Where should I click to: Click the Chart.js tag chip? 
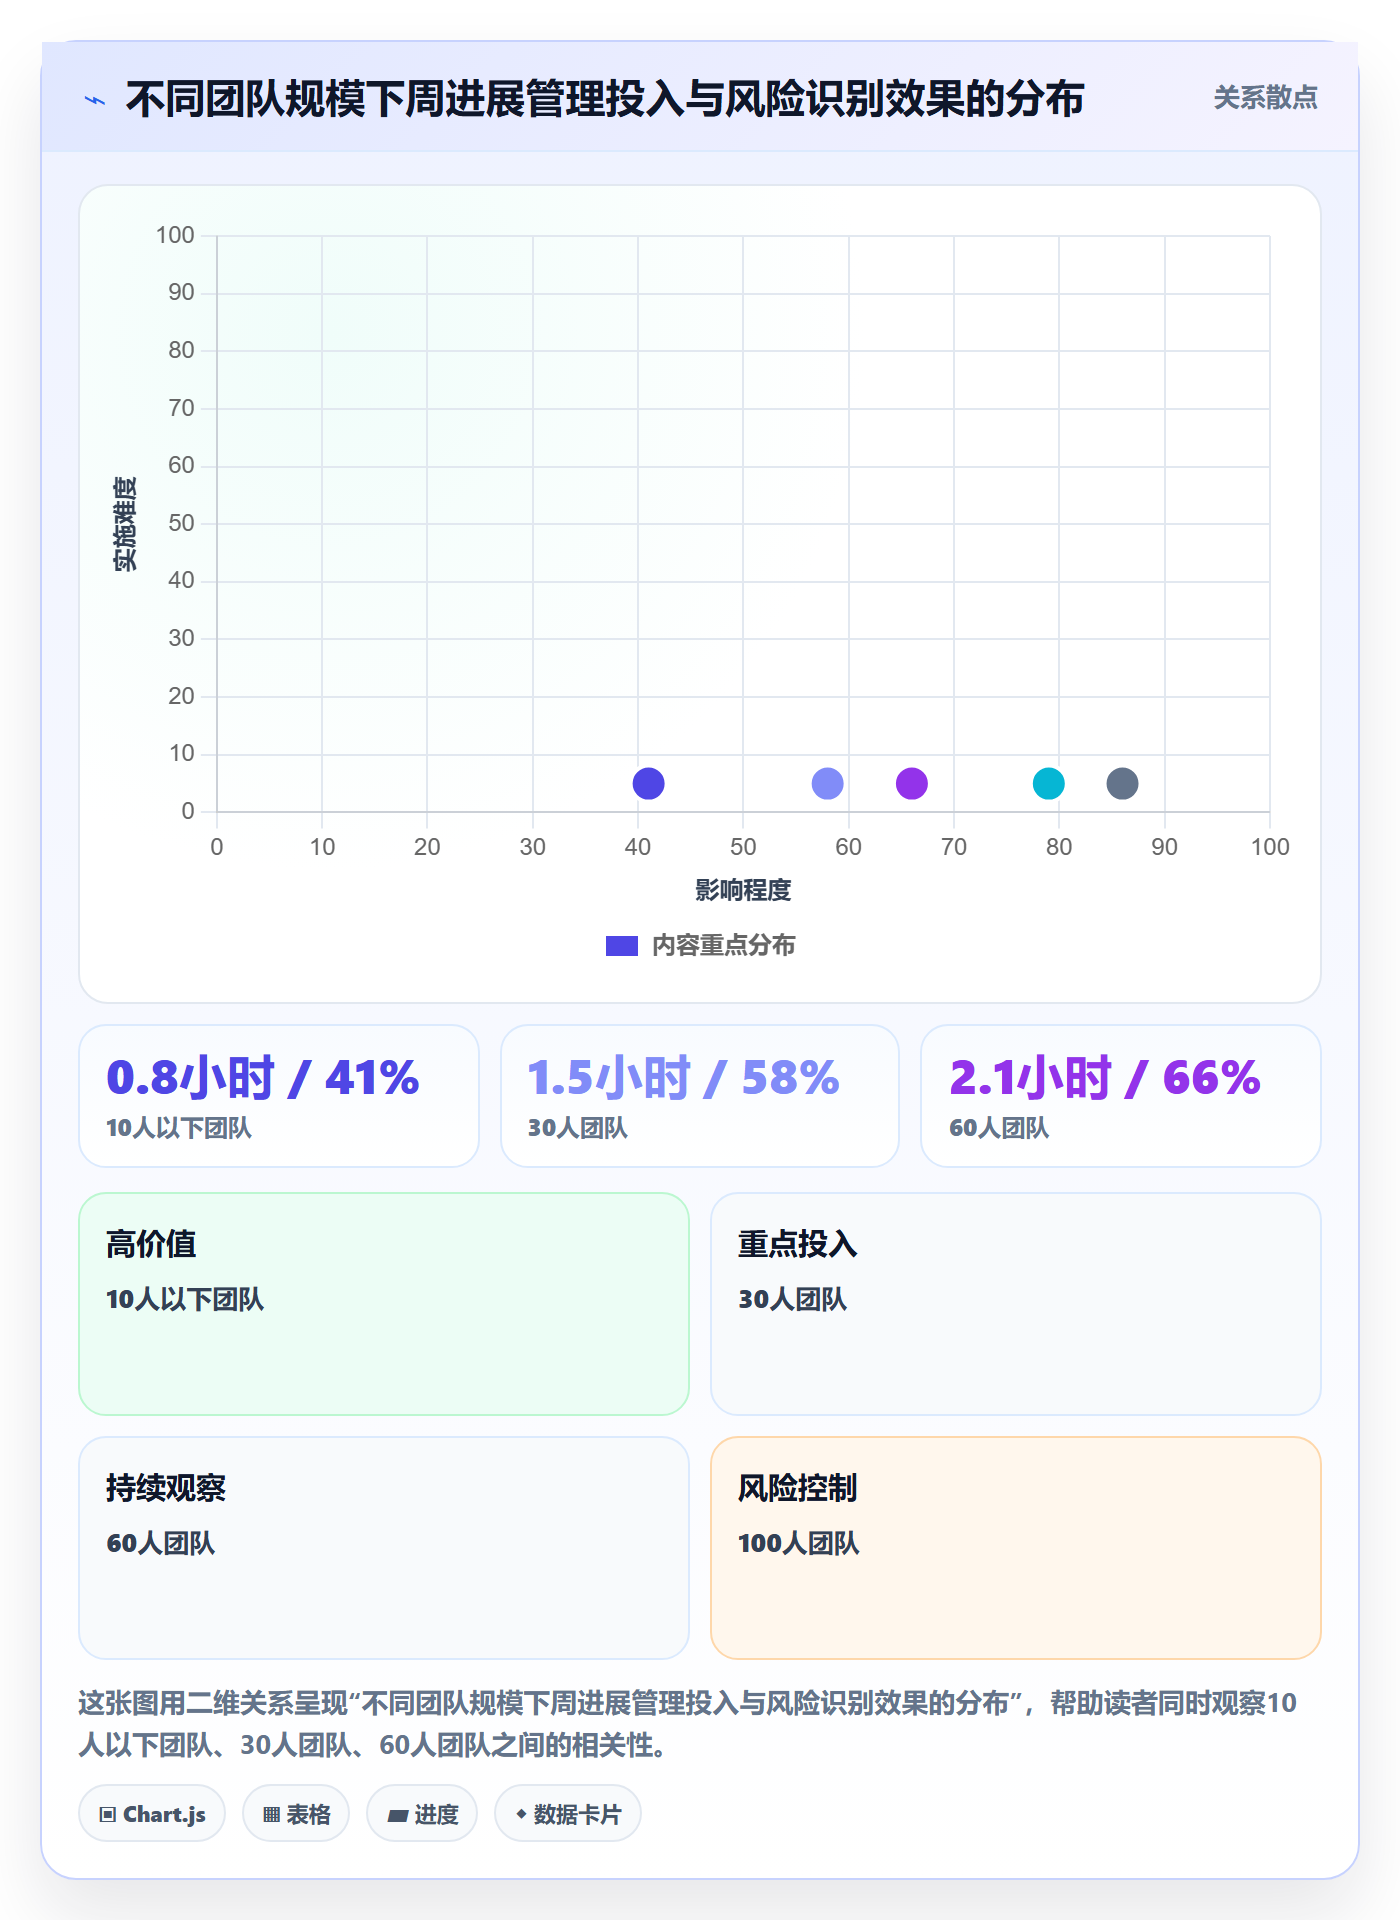152,1814
